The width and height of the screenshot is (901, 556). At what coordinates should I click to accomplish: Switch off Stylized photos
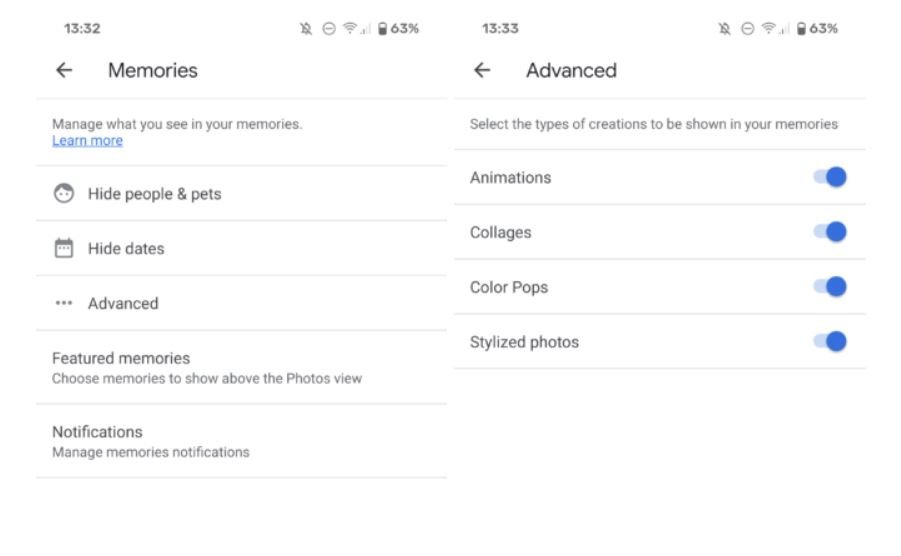(830, 342)
